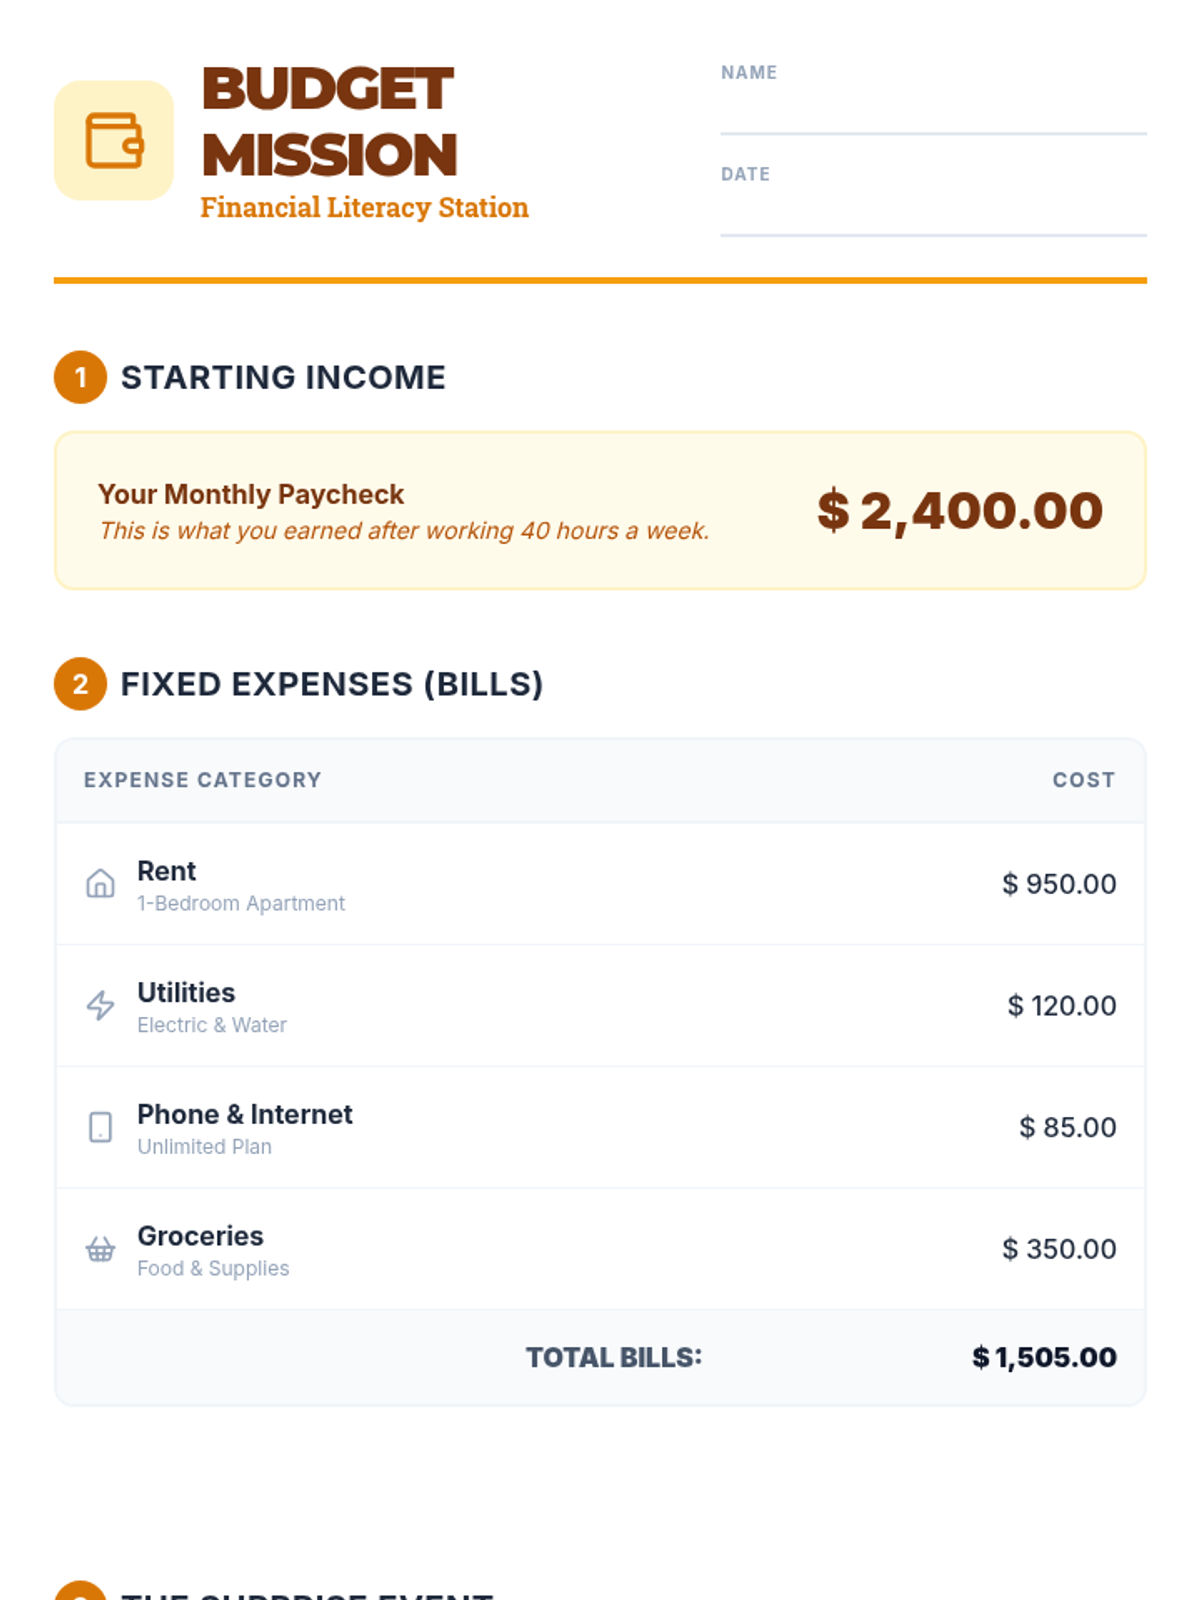The height and width of the screenshot is (1600, 1200).
Task: Click the $85.00 phone cost
Action: click(1067, 1127)
